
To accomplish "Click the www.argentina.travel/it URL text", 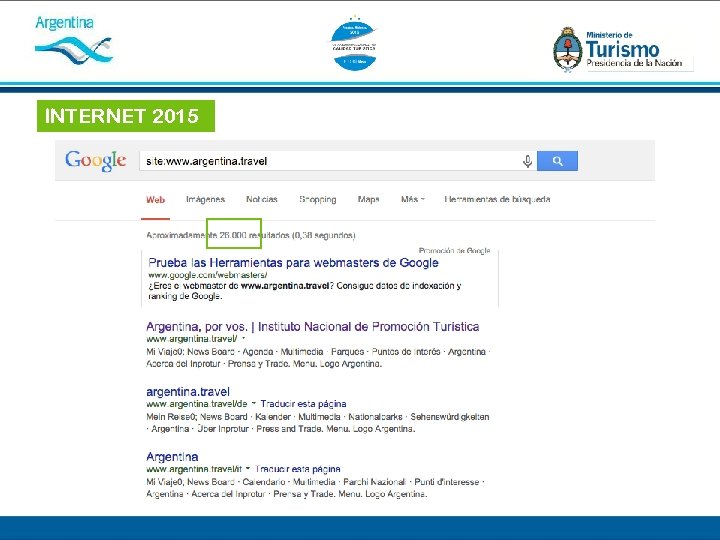I will 194,469.
